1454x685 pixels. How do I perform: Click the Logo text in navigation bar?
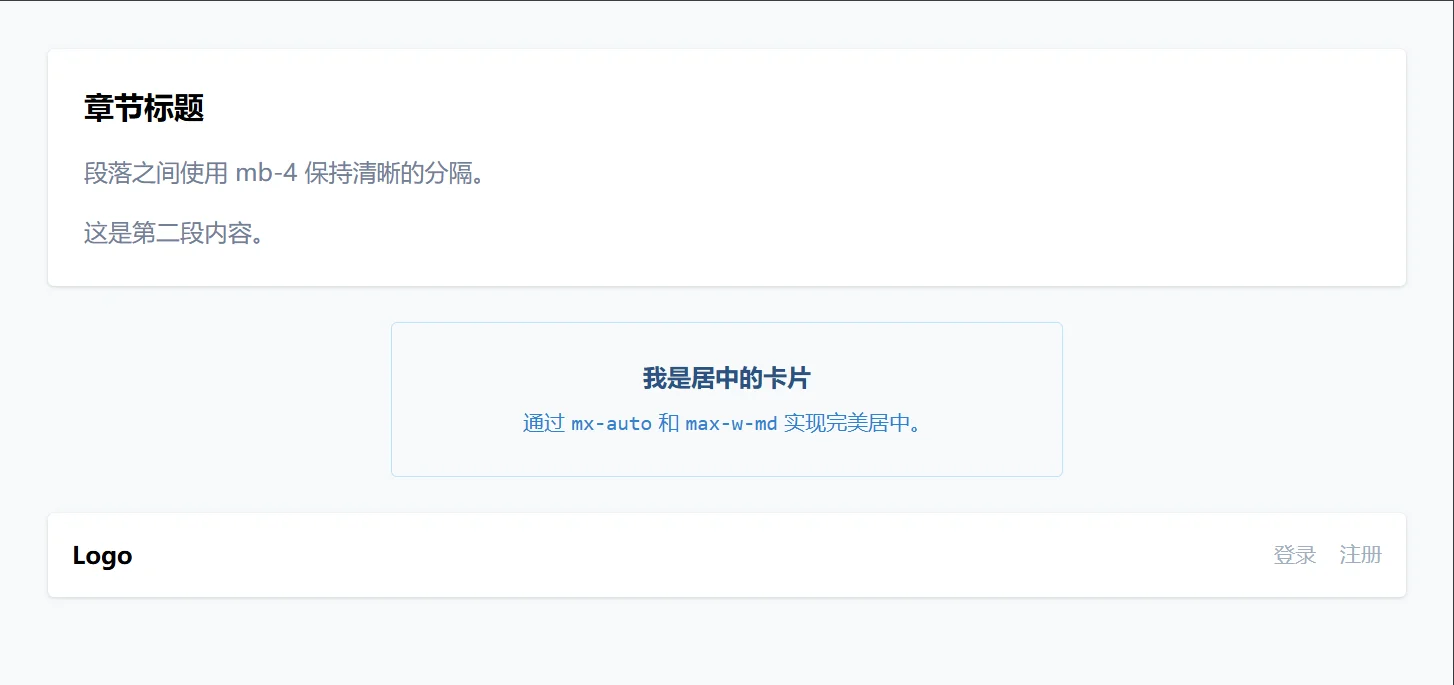pos(102,556)
